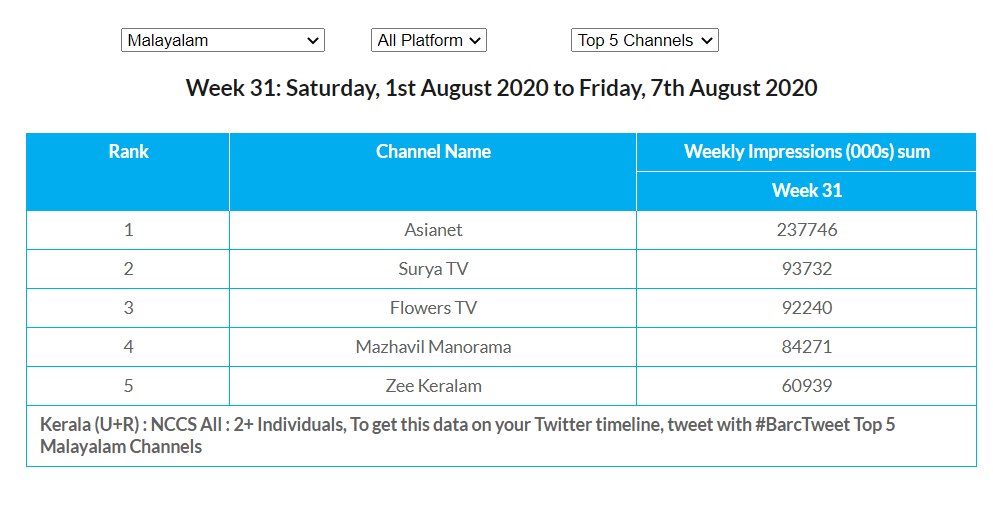Click rank 1 cell in table

(x=128, y=230)
